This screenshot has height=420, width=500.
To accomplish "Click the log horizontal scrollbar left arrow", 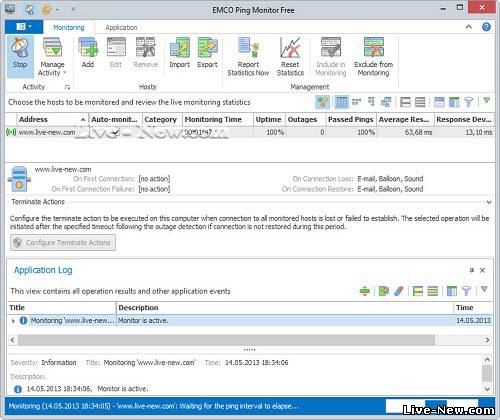I will (x=13, y=340).
